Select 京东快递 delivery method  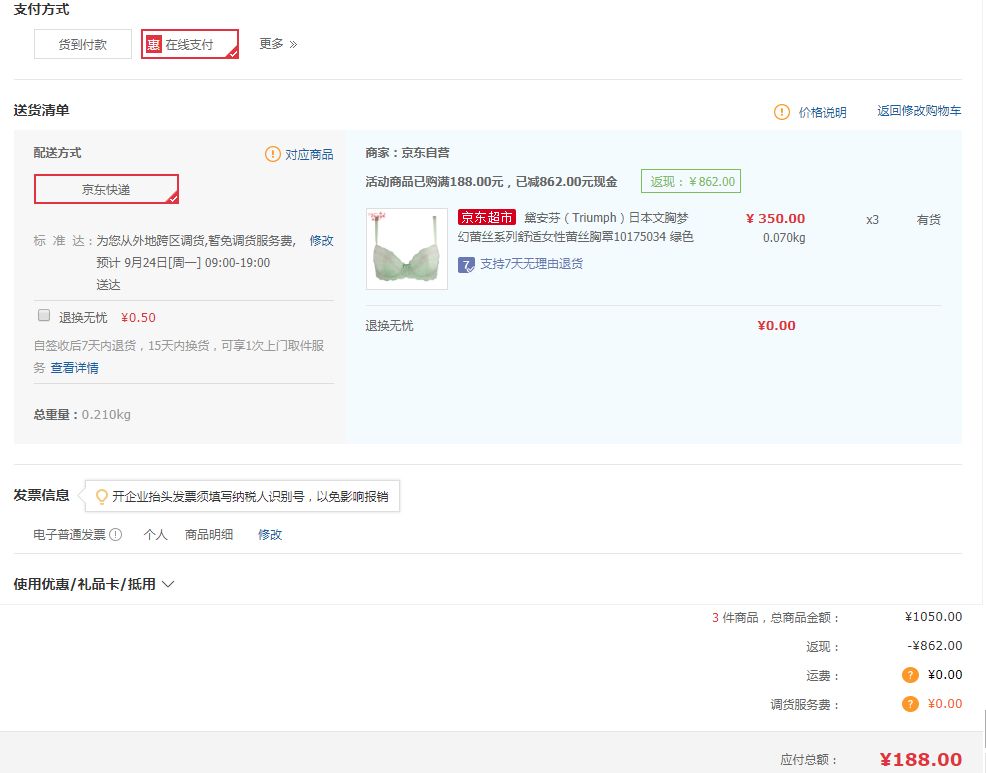(x=106, y=189)
